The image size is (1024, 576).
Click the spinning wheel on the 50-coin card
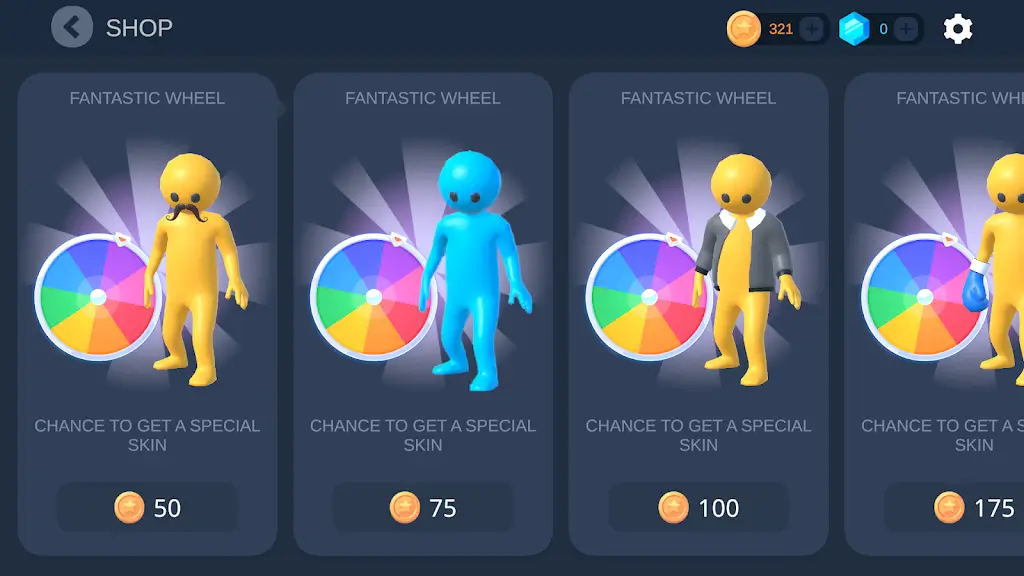pos(97,297)
